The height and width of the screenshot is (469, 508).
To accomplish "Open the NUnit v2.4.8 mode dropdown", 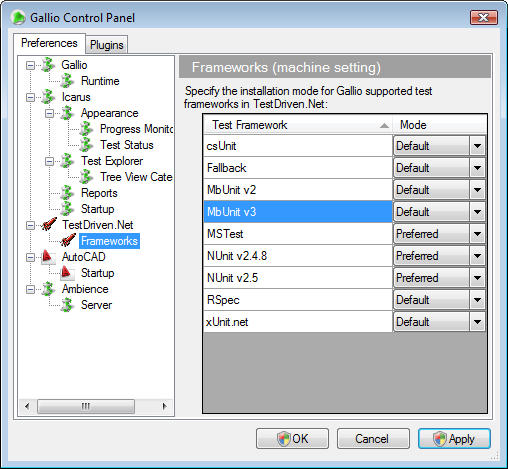I will click(477, 256).
